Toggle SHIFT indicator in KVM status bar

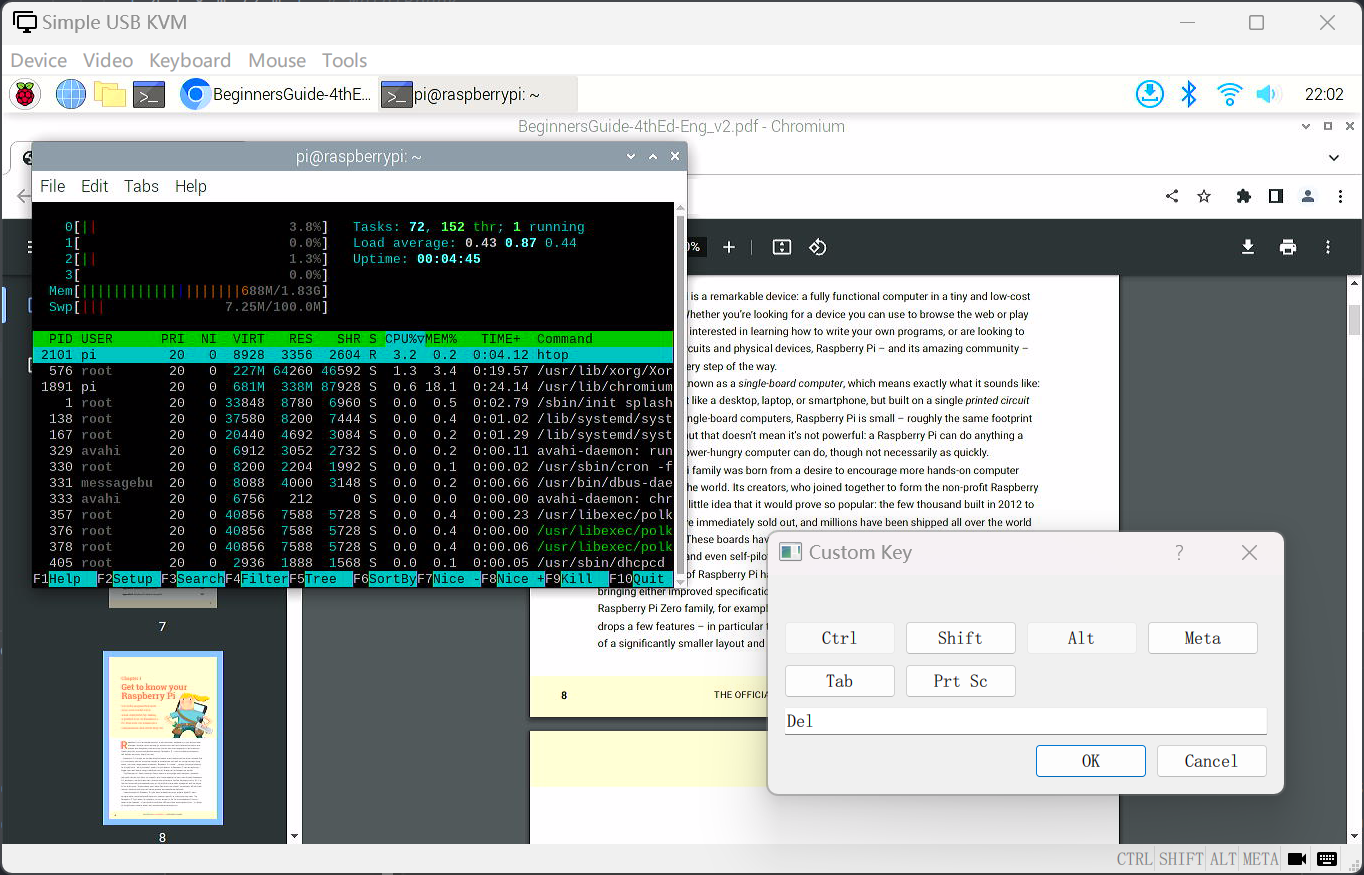pyautogui.click(x=1181, y=859)
